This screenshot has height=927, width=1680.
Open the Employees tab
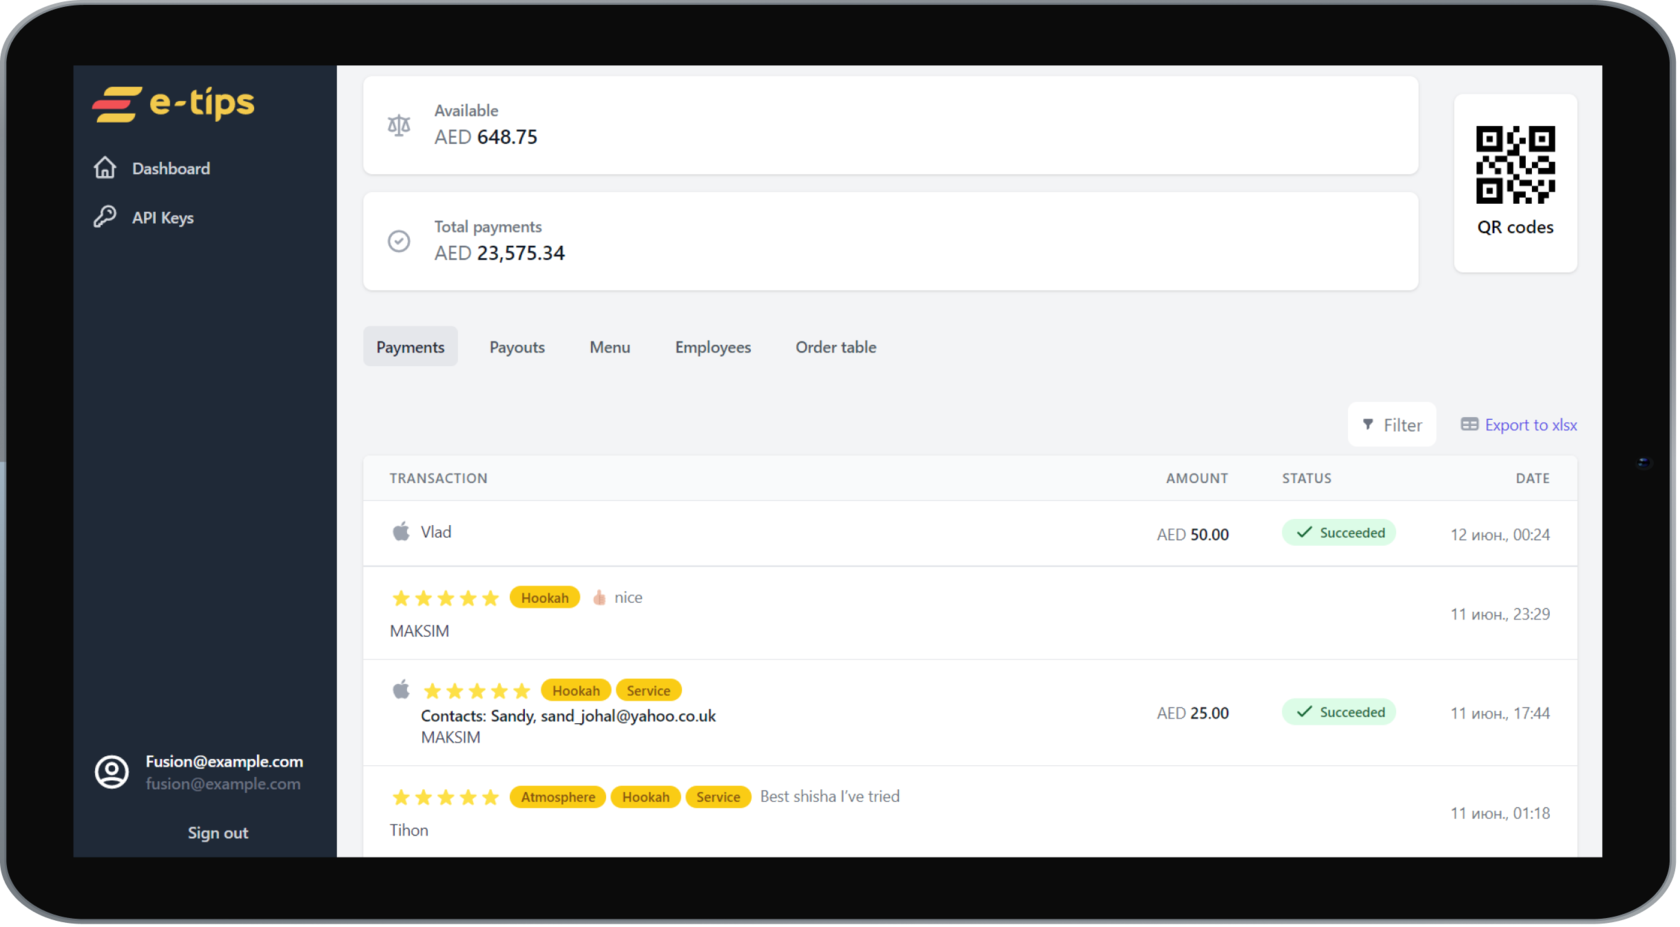pyautogui.click(x=712, y=347)
